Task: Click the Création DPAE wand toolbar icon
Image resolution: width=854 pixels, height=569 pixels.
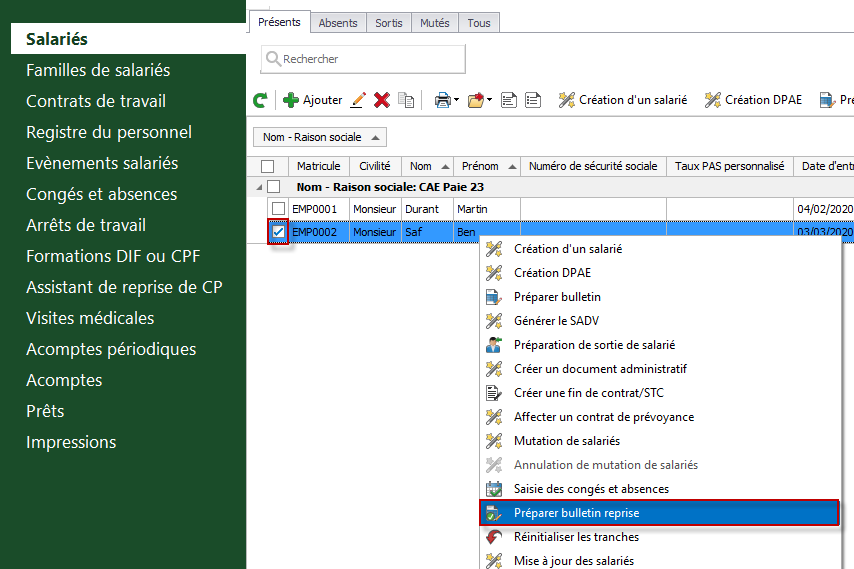Action: pos(712,100)
